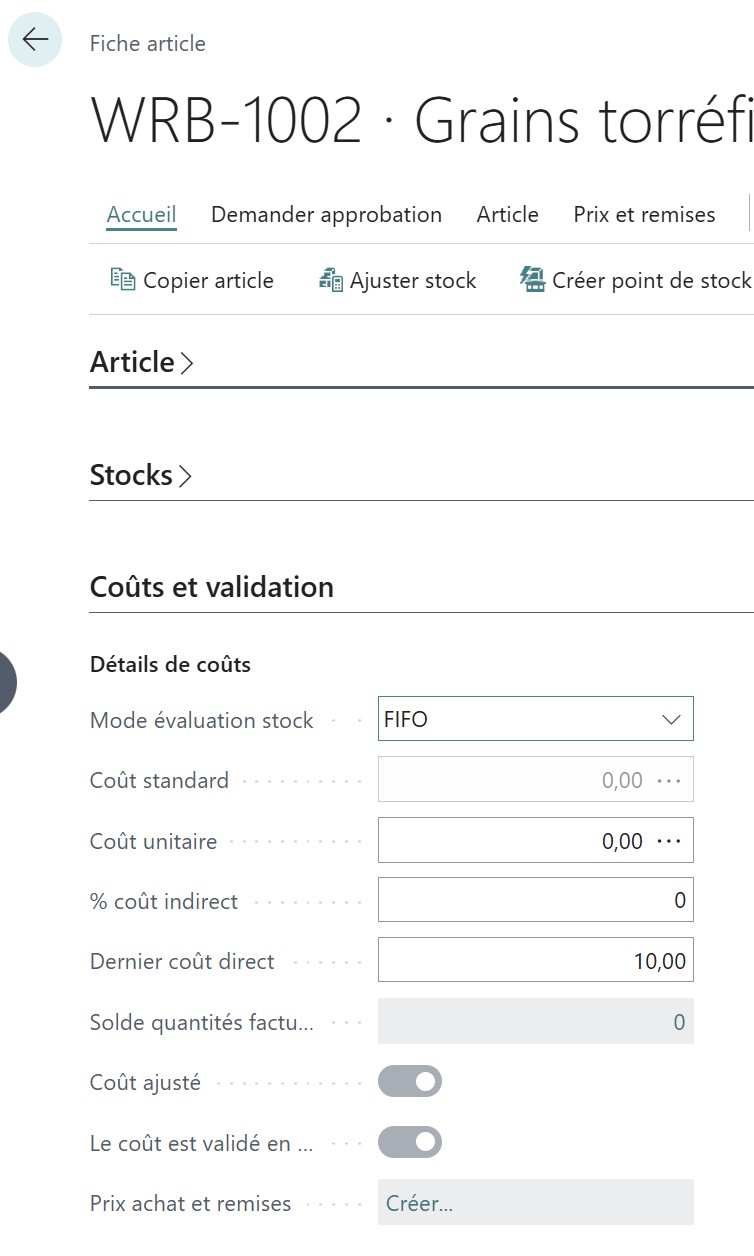Screen dimensions: 754x1256
Task: Open the Article menu tab
Action: pyautogui.click(x=507, y=215)
